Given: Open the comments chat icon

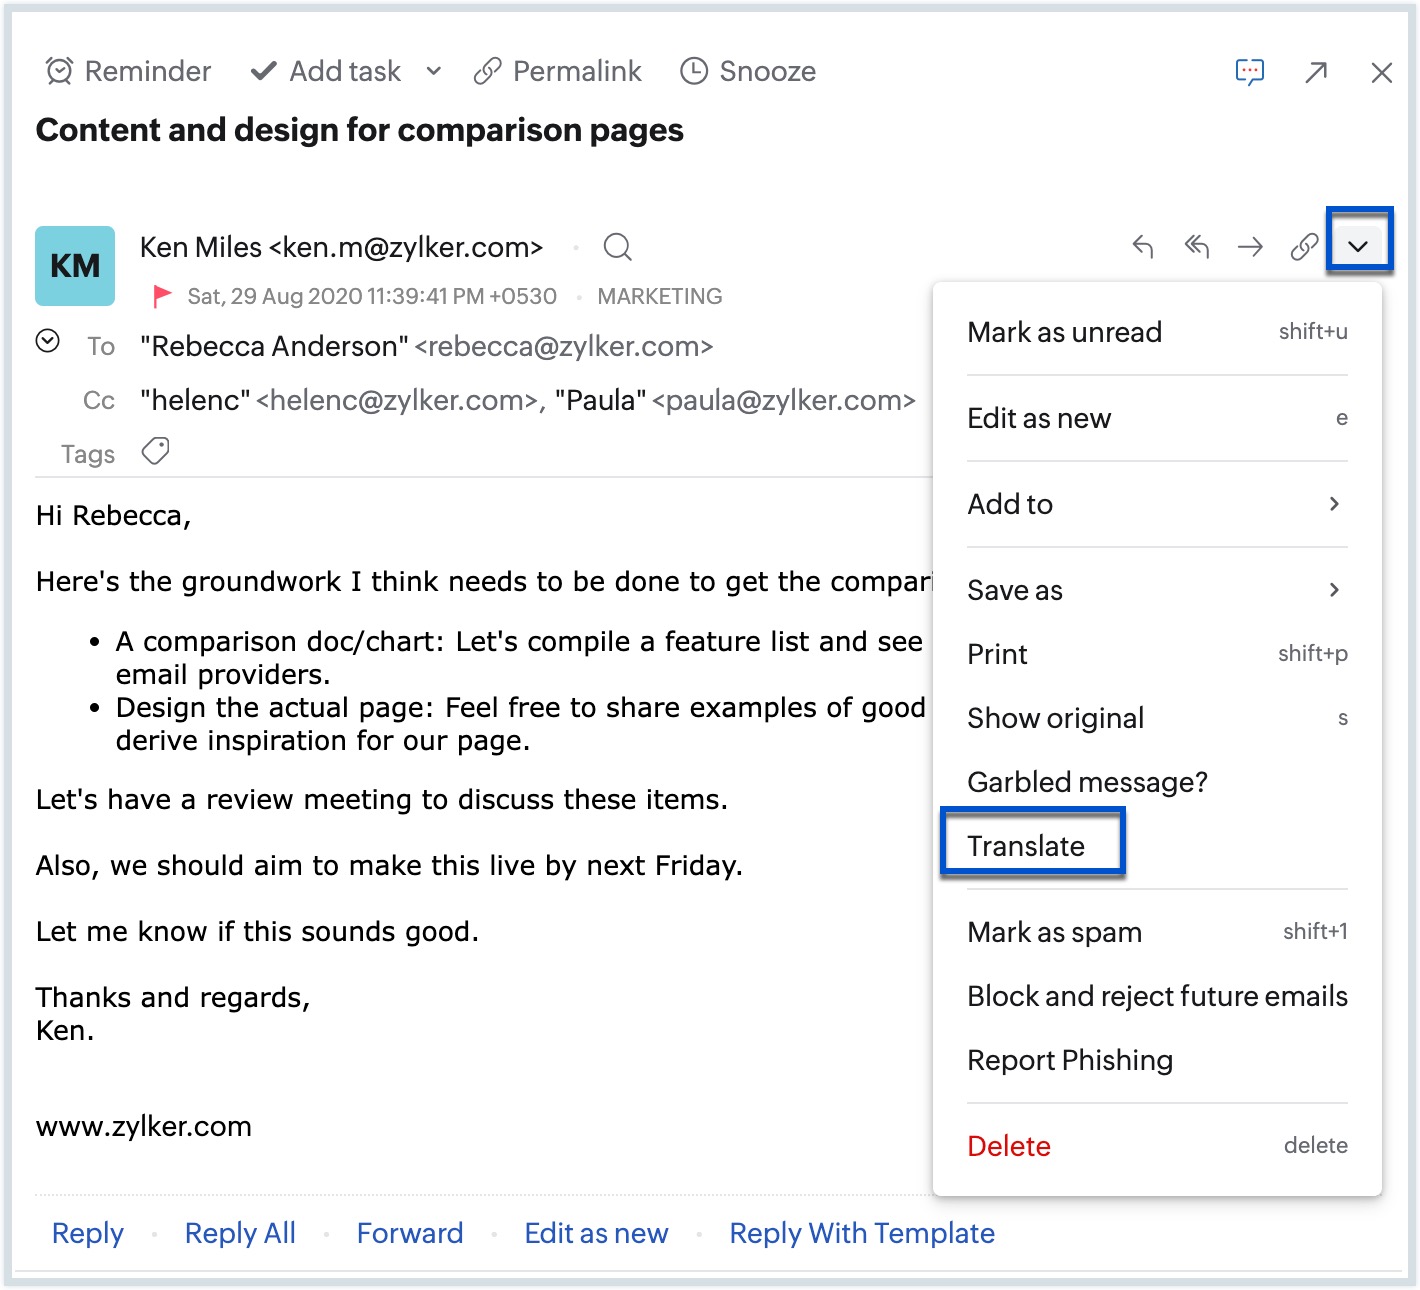Looking at the screenshot, I should tap(1250, 72).
